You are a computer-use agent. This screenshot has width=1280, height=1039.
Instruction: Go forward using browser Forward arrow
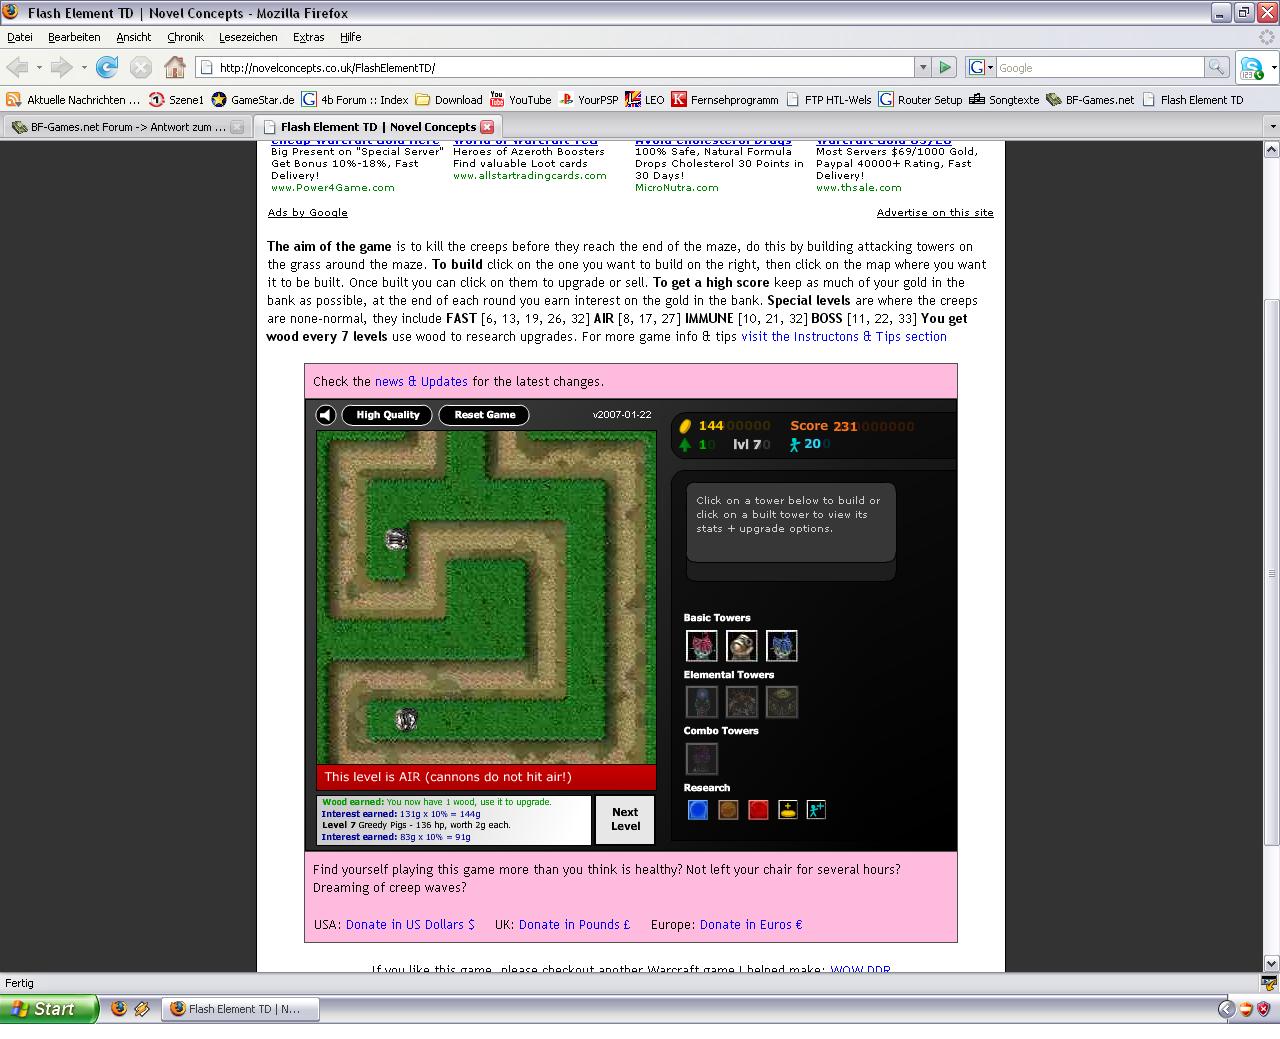[61, 67]
